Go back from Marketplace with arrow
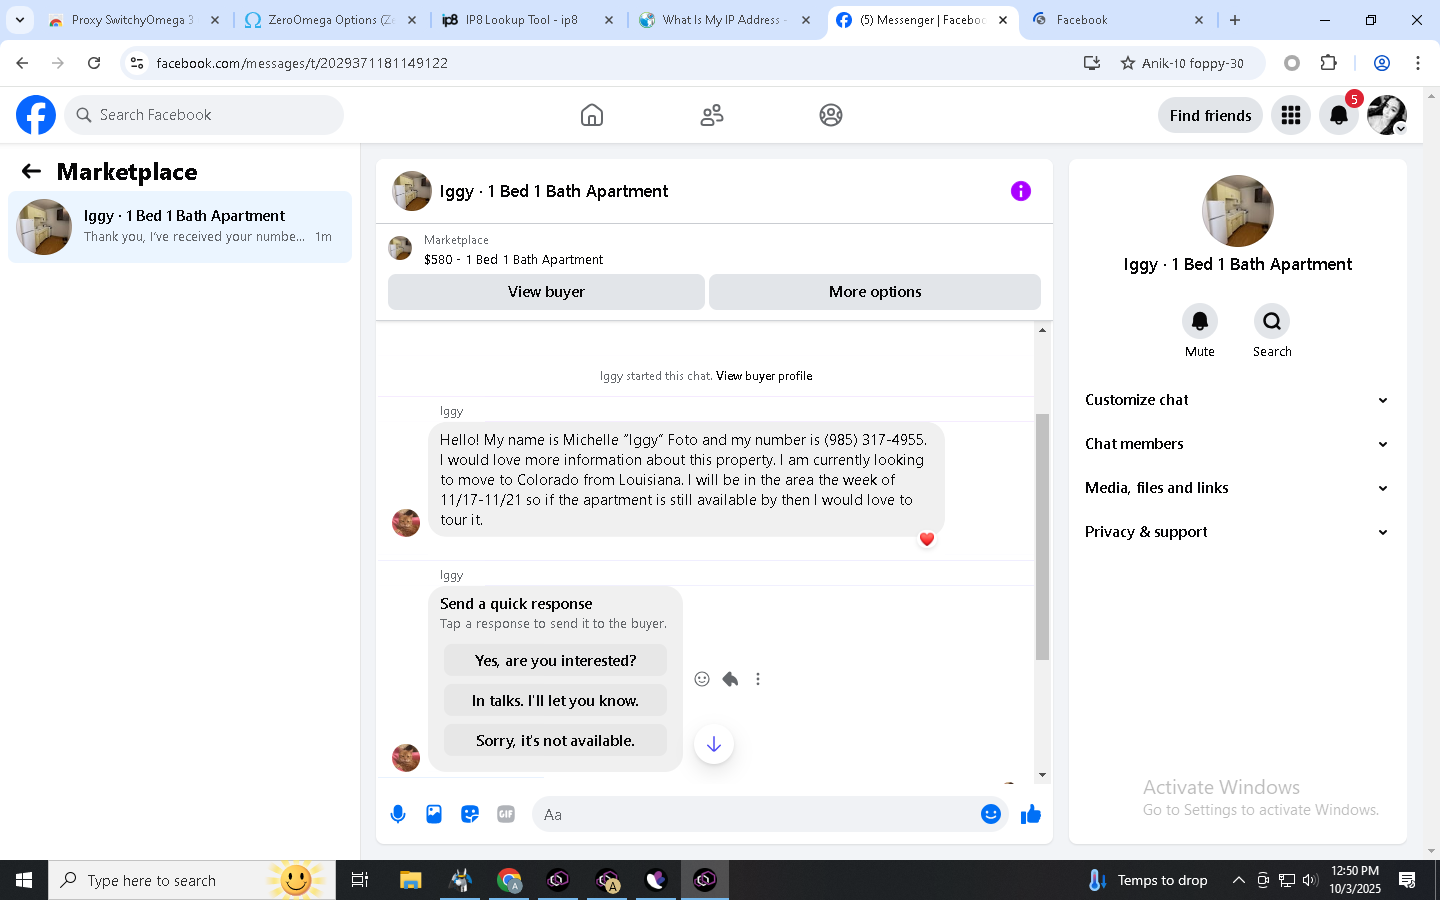The width and height of the screenshot is (1440, 900). 31,172
